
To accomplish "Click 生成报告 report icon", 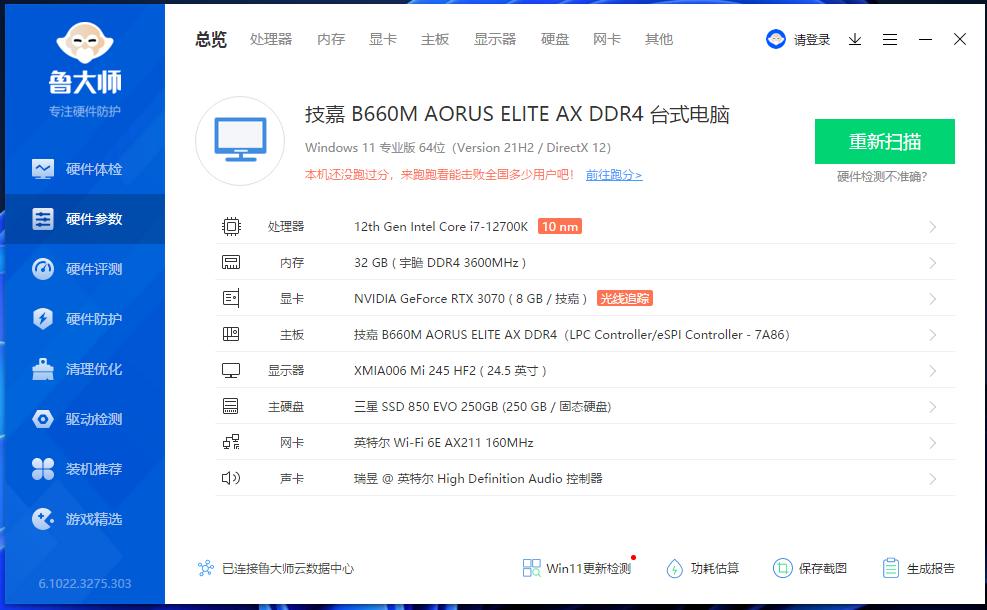I will click(x=891, y=568).
